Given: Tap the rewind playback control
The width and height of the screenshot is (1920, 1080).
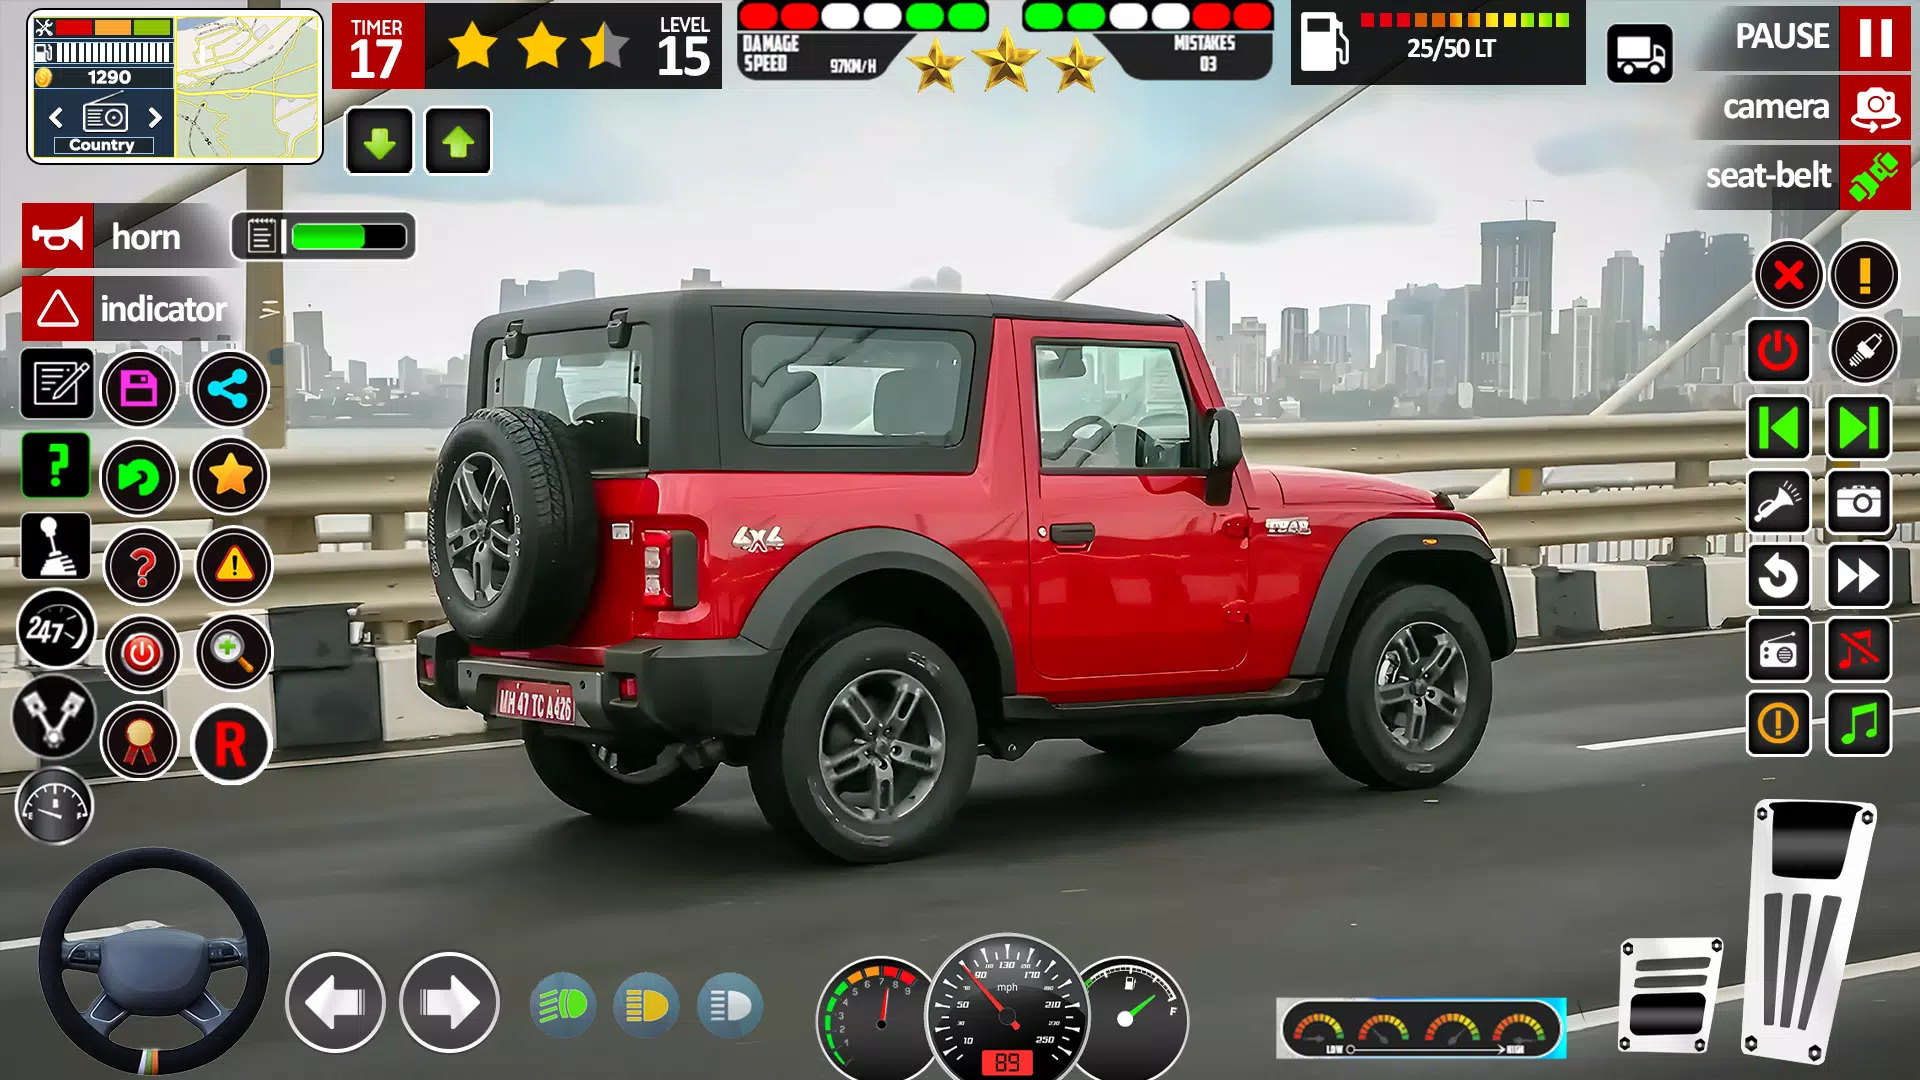Looking at the screenshot, I should coord(1780,426).
